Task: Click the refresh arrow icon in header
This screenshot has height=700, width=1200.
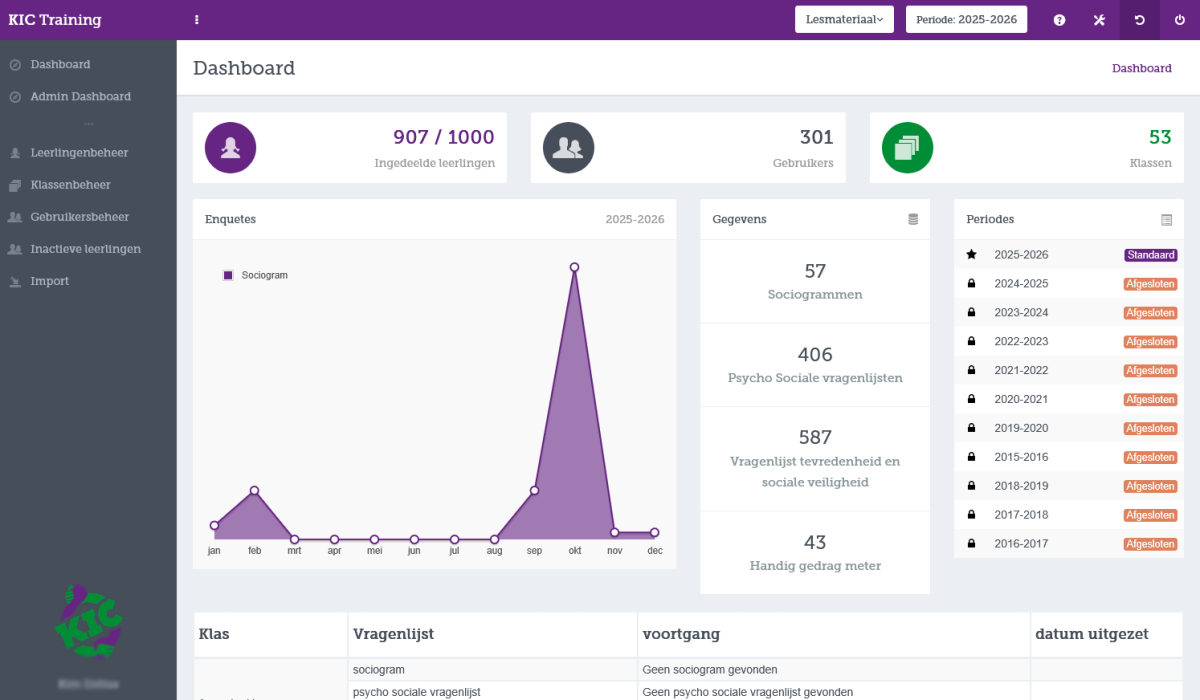Action: coord(1139,20)
